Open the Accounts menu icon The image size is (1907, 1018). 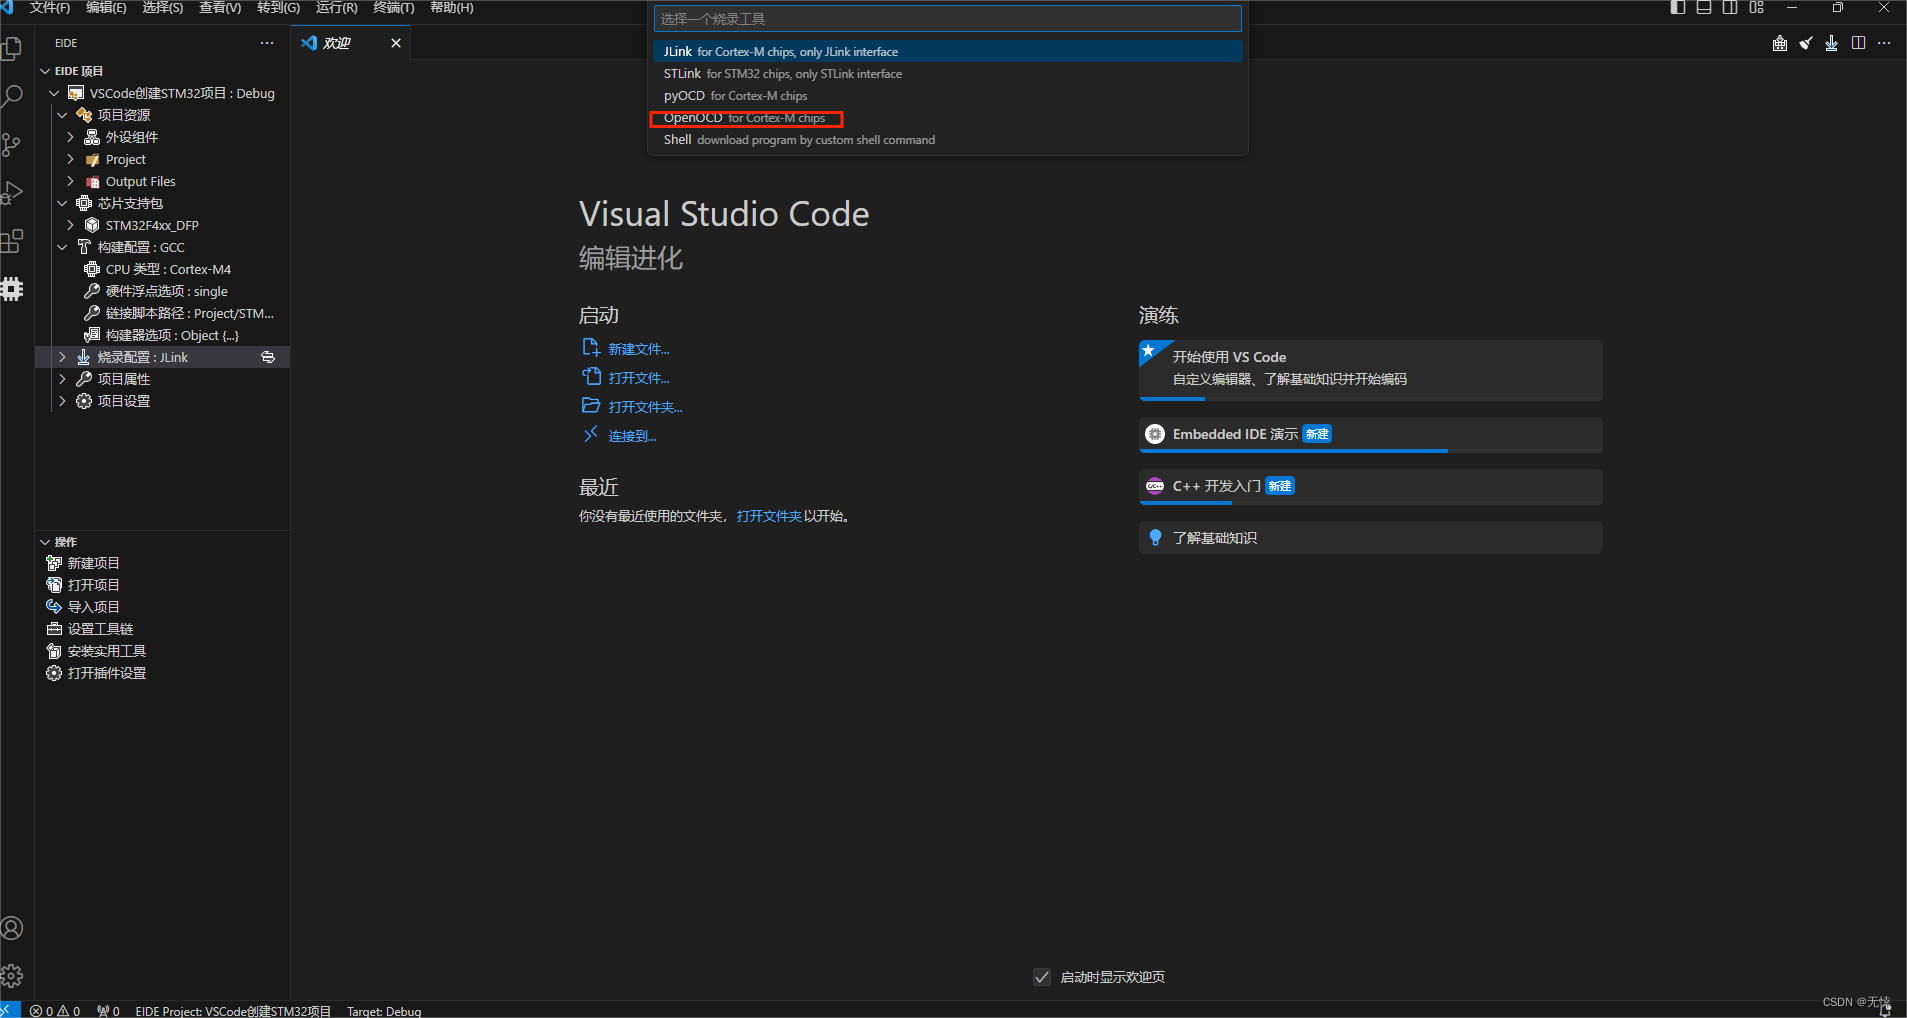[x=12, y=928]
